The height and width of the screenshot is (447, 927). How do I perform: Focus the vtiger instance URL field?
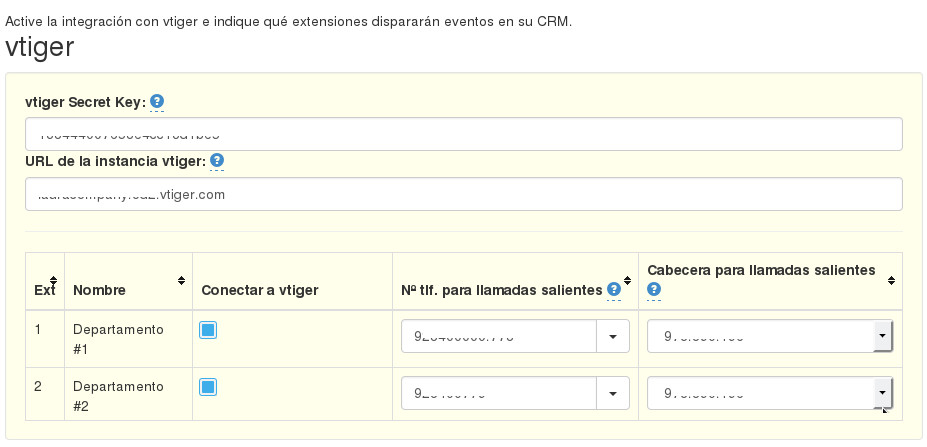463,194
